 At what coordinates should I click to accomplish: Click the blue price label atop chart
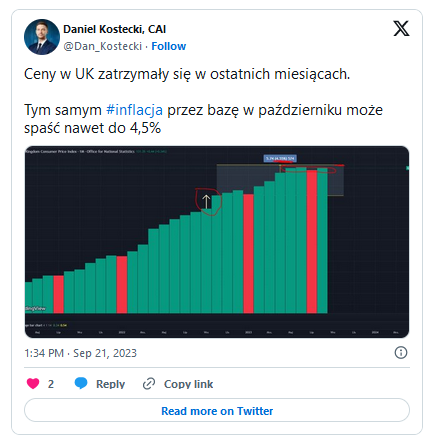[280, 158]
